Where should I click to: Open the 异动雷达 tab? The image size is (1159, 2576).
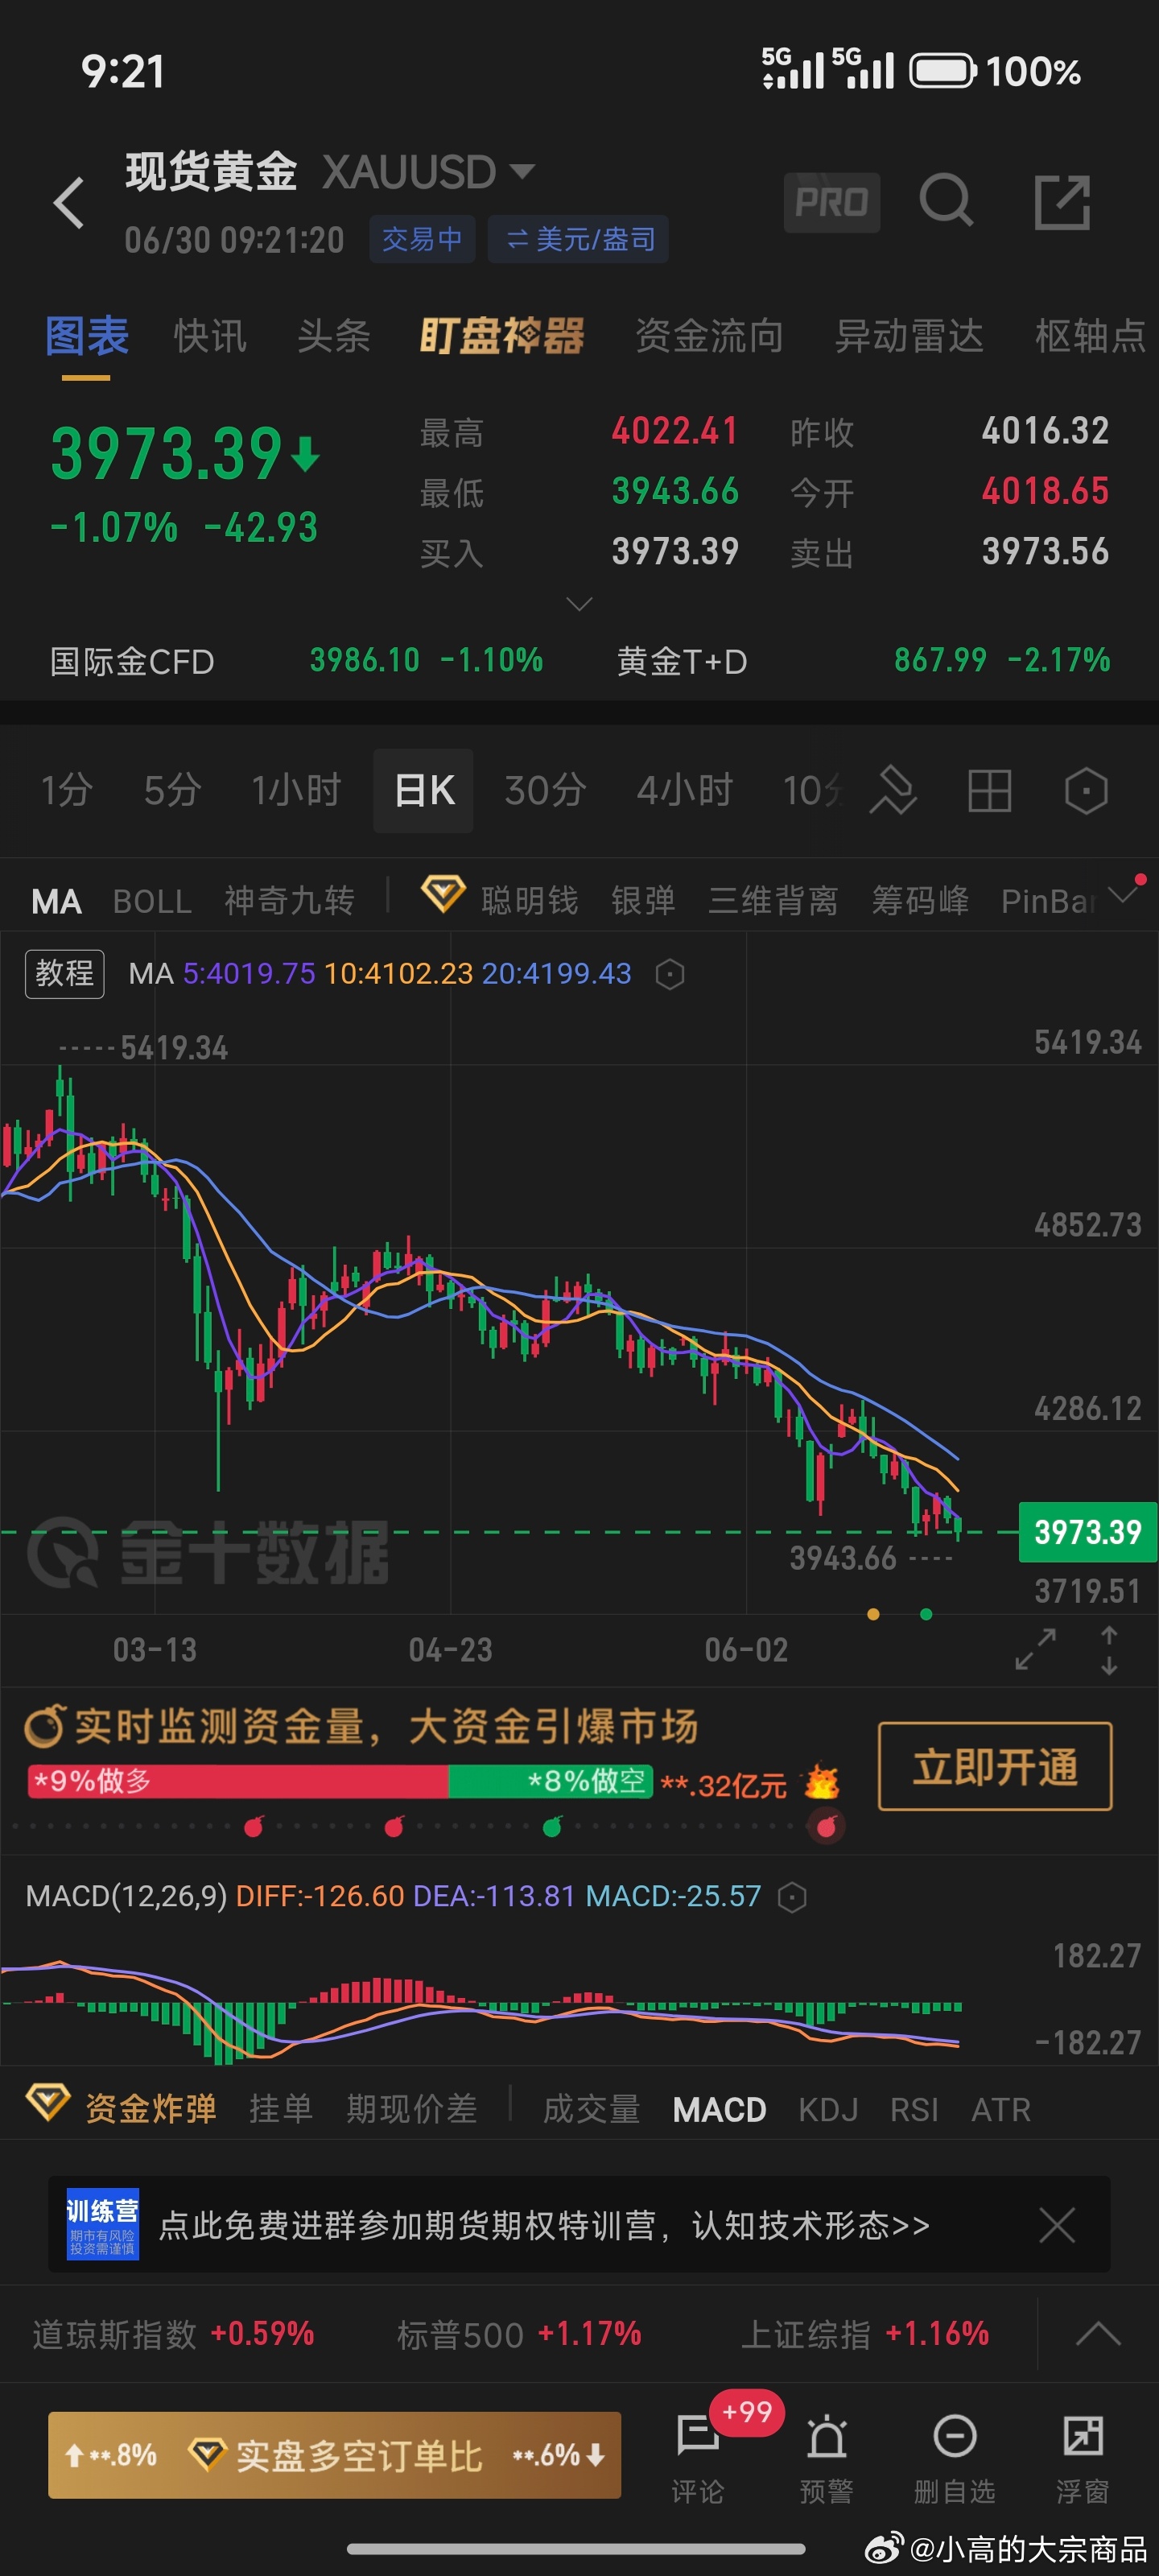click(x=909, y=336)
